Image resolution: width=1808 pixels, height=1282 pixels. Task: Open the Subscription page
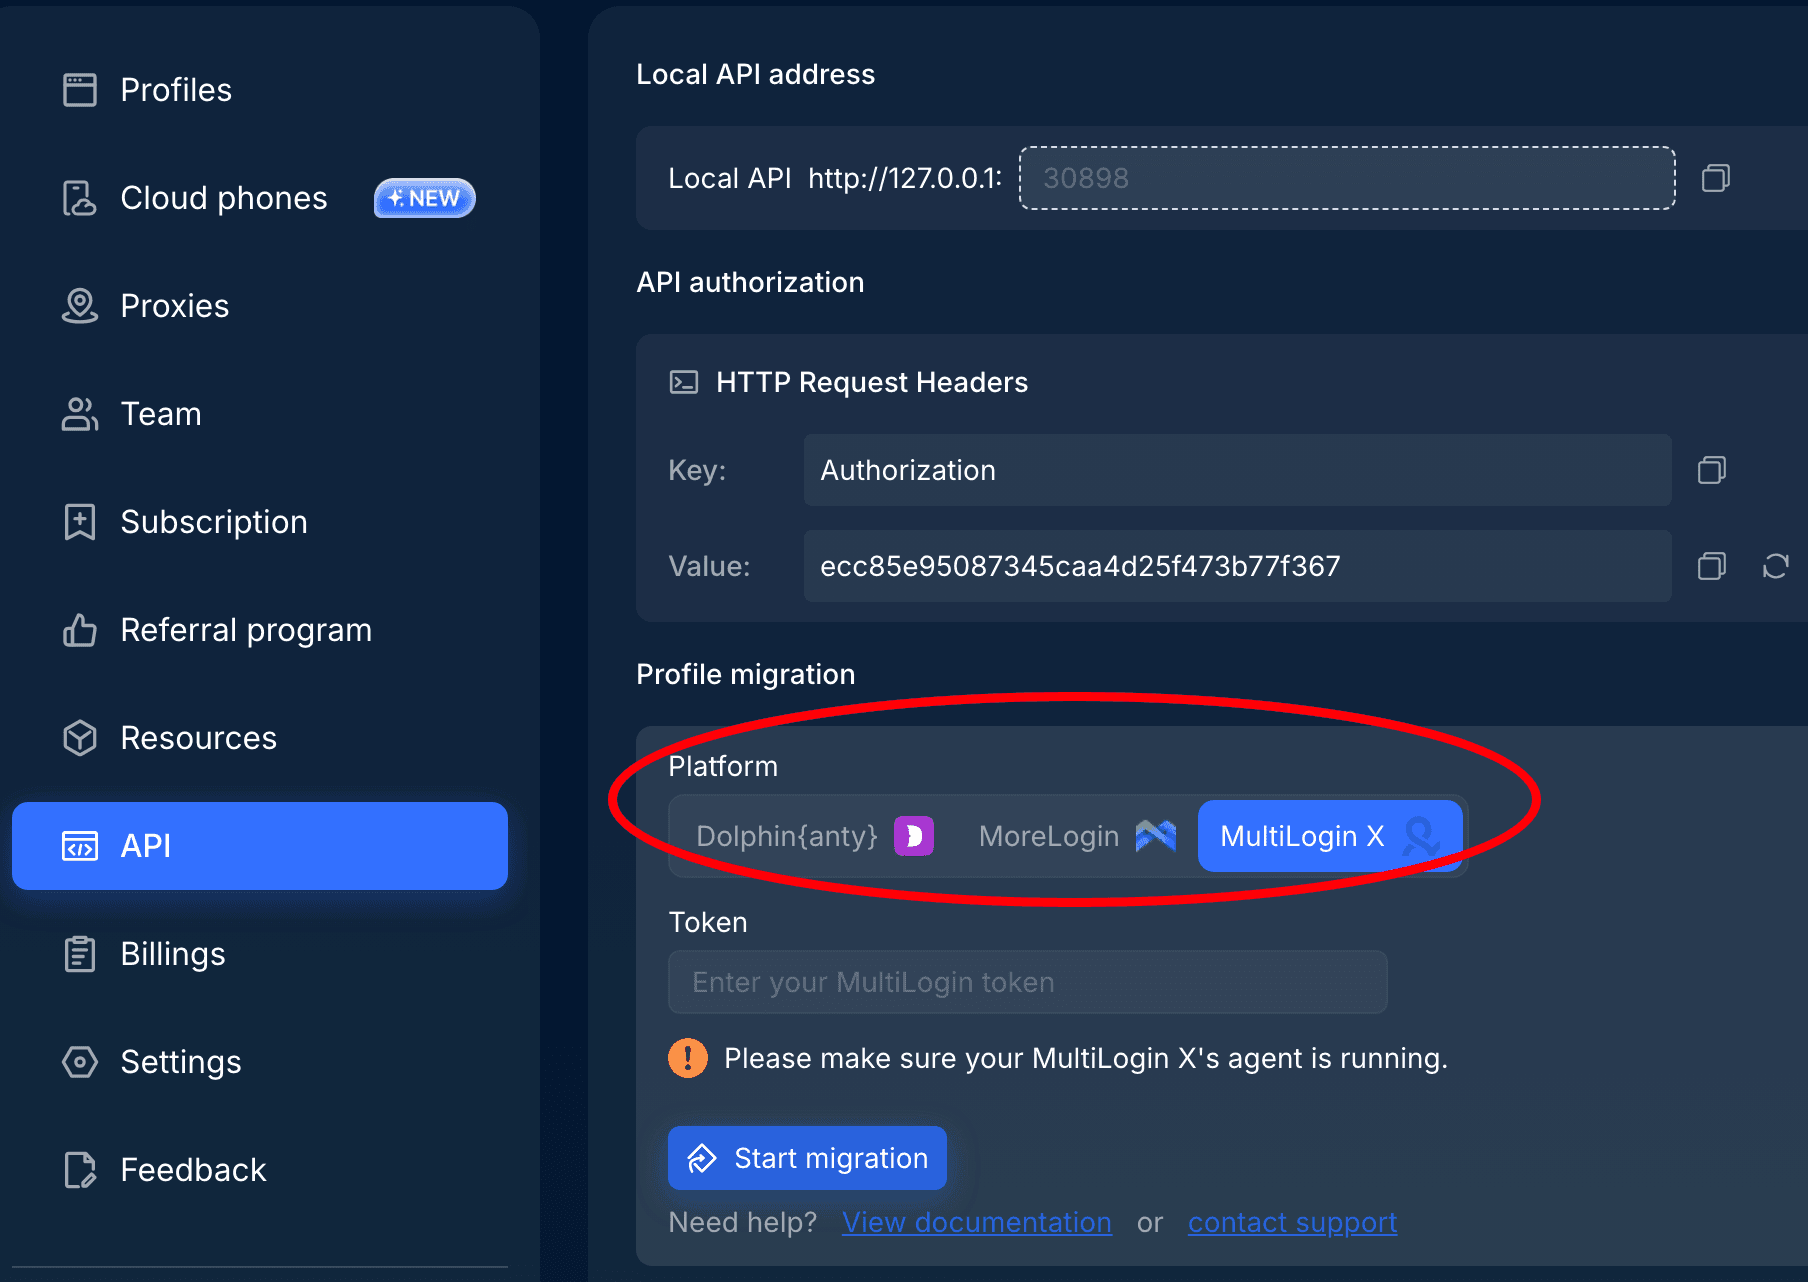tap(213, 522)
